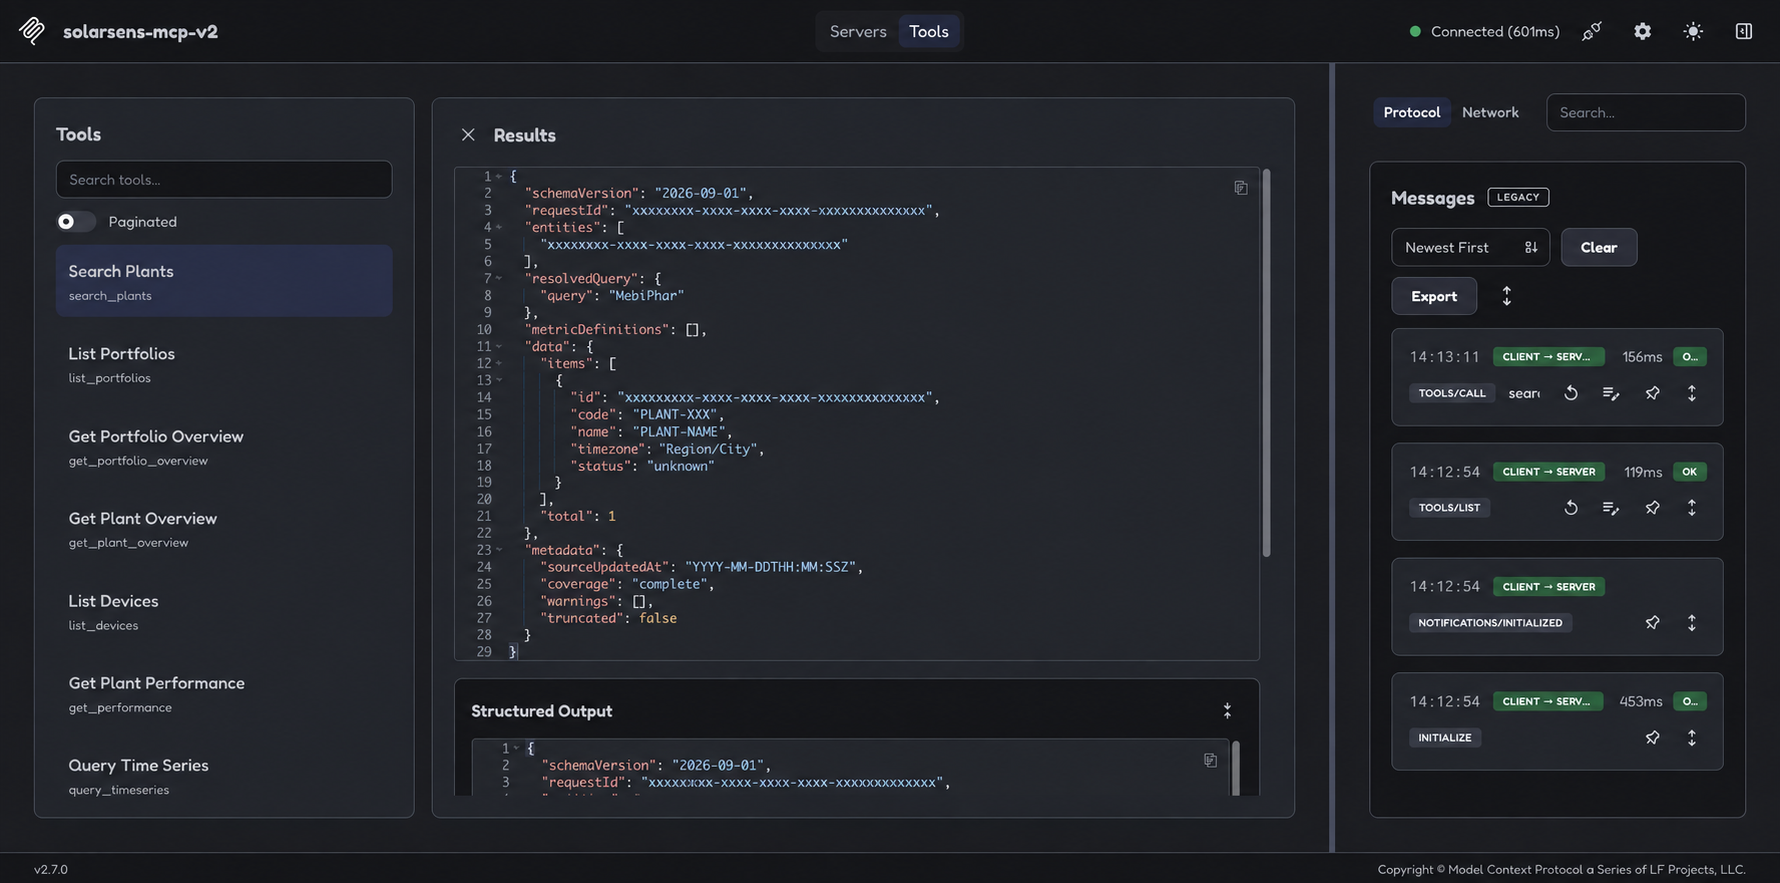This screenshot has height=883, width=1780.
Task: Replay the tools/list message
Action: point(1571,508)
